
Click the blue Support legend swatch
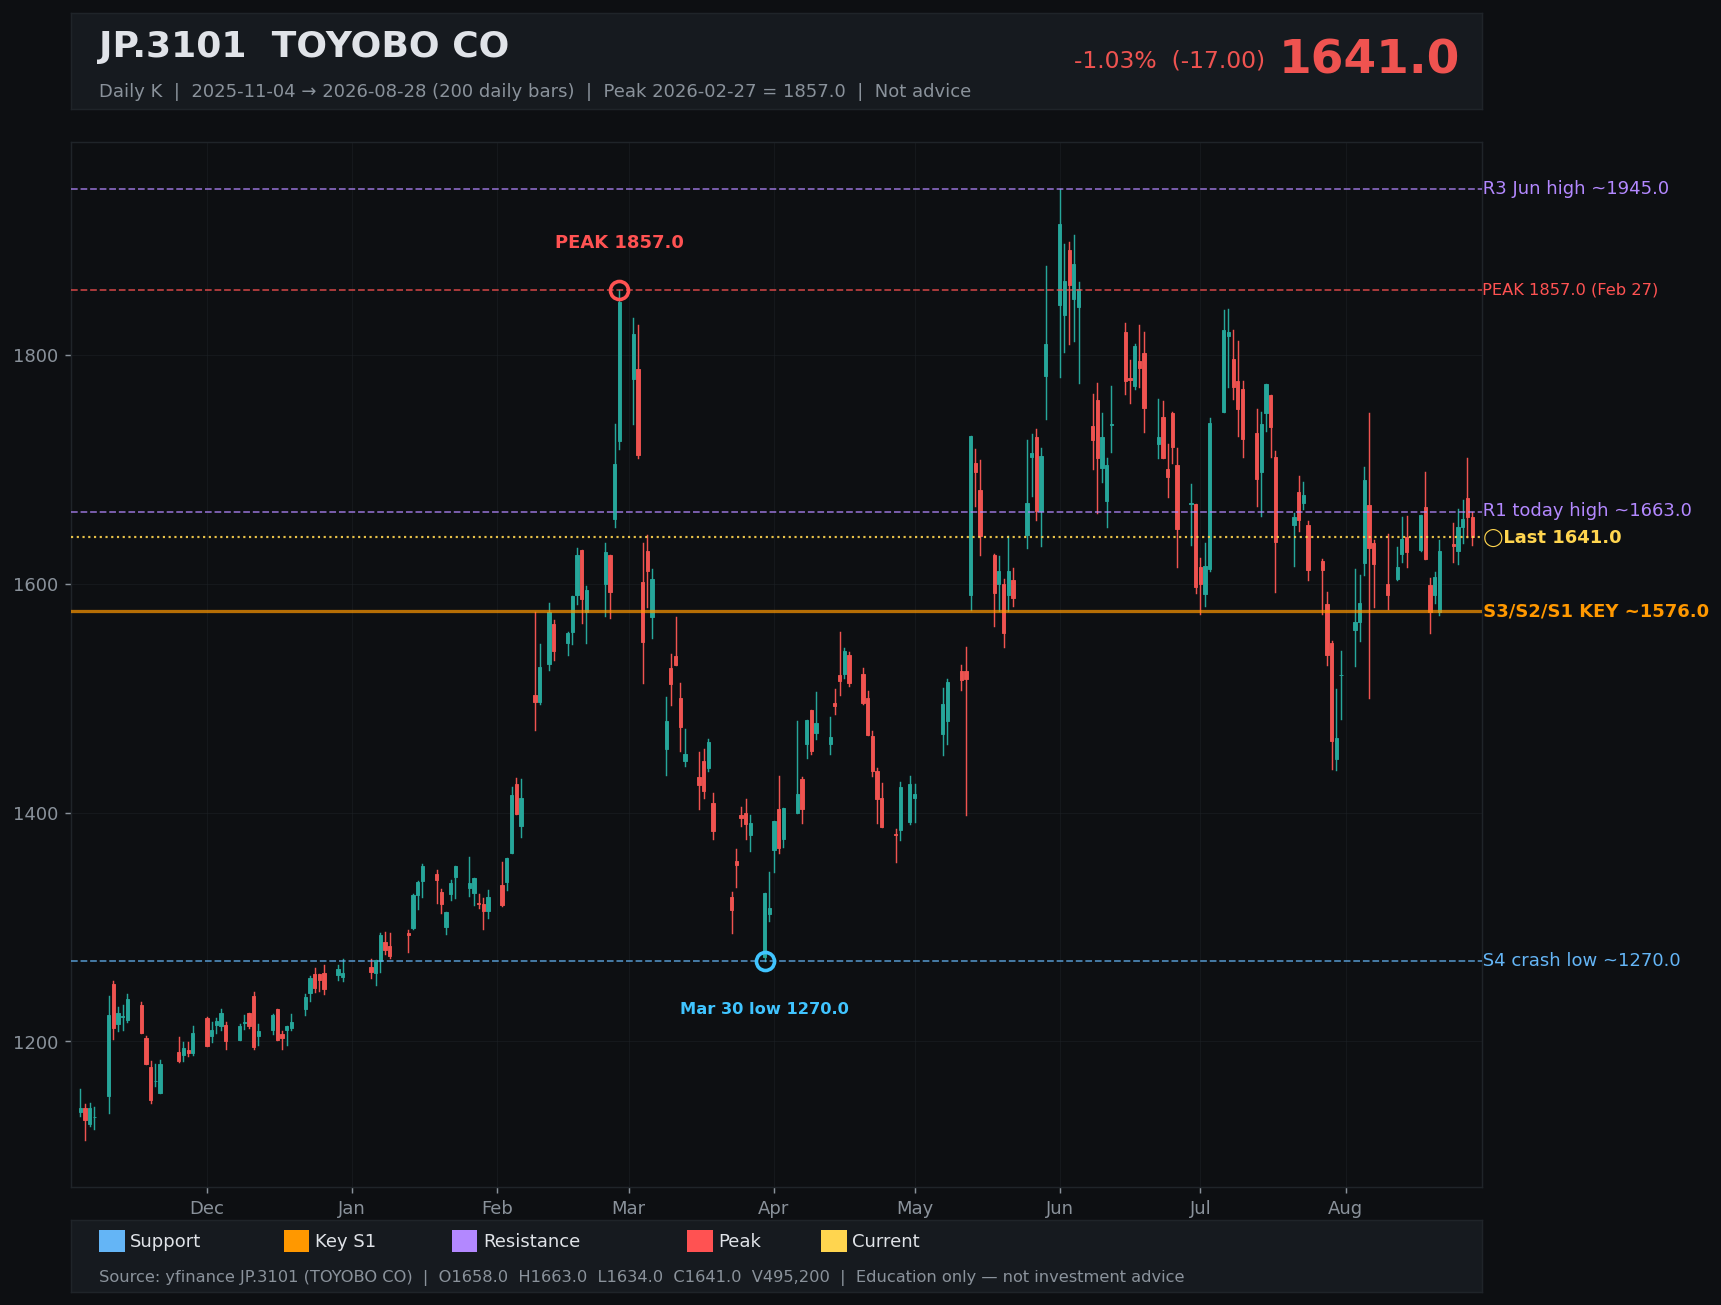pyautogui.click(x=112, y=1241)
